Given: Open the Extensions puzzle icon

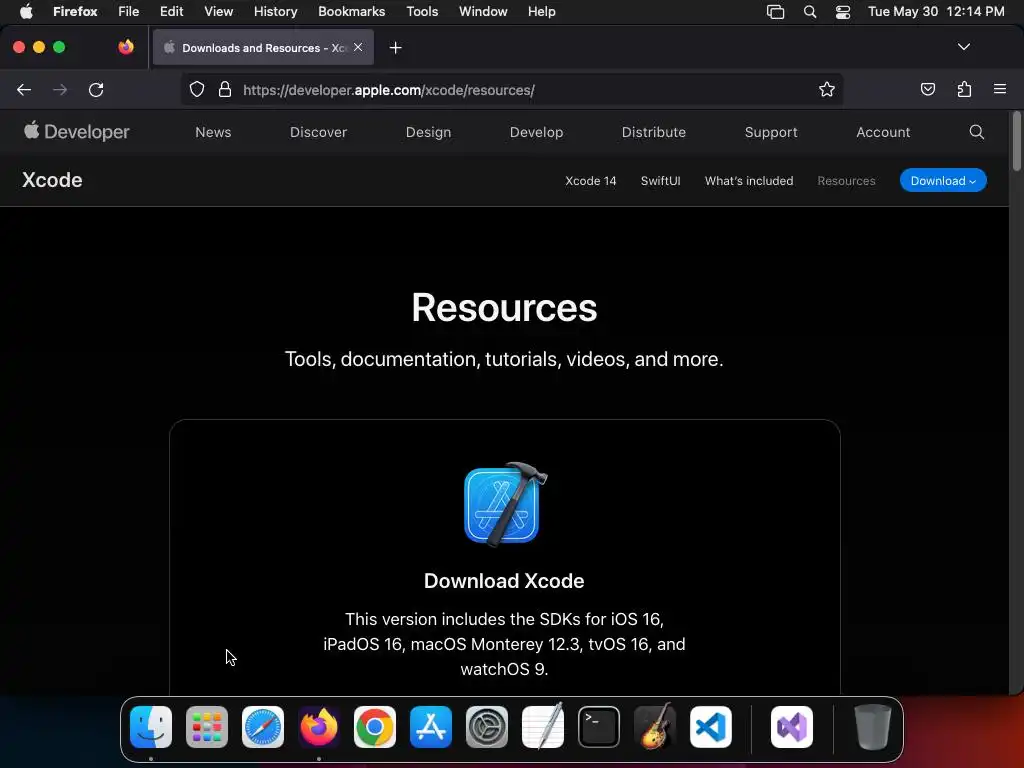Looking at the screenshot, I should pos(964,89).
